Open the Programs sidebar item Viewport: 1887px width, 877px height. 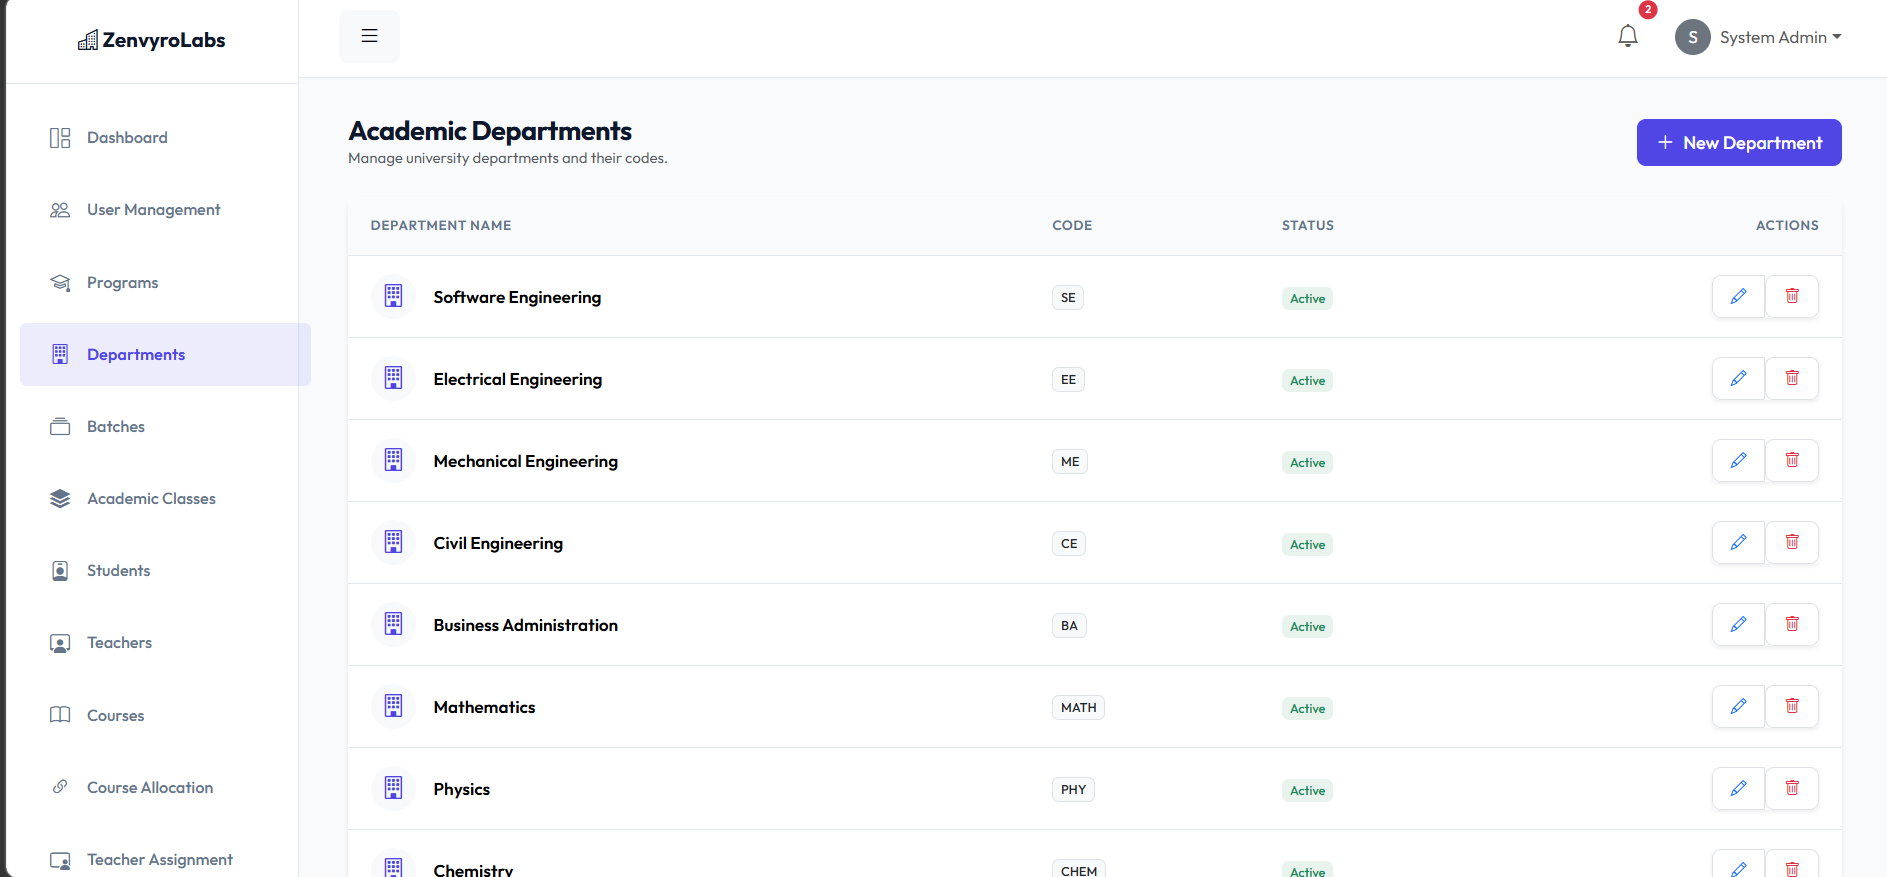coord(122,283)
